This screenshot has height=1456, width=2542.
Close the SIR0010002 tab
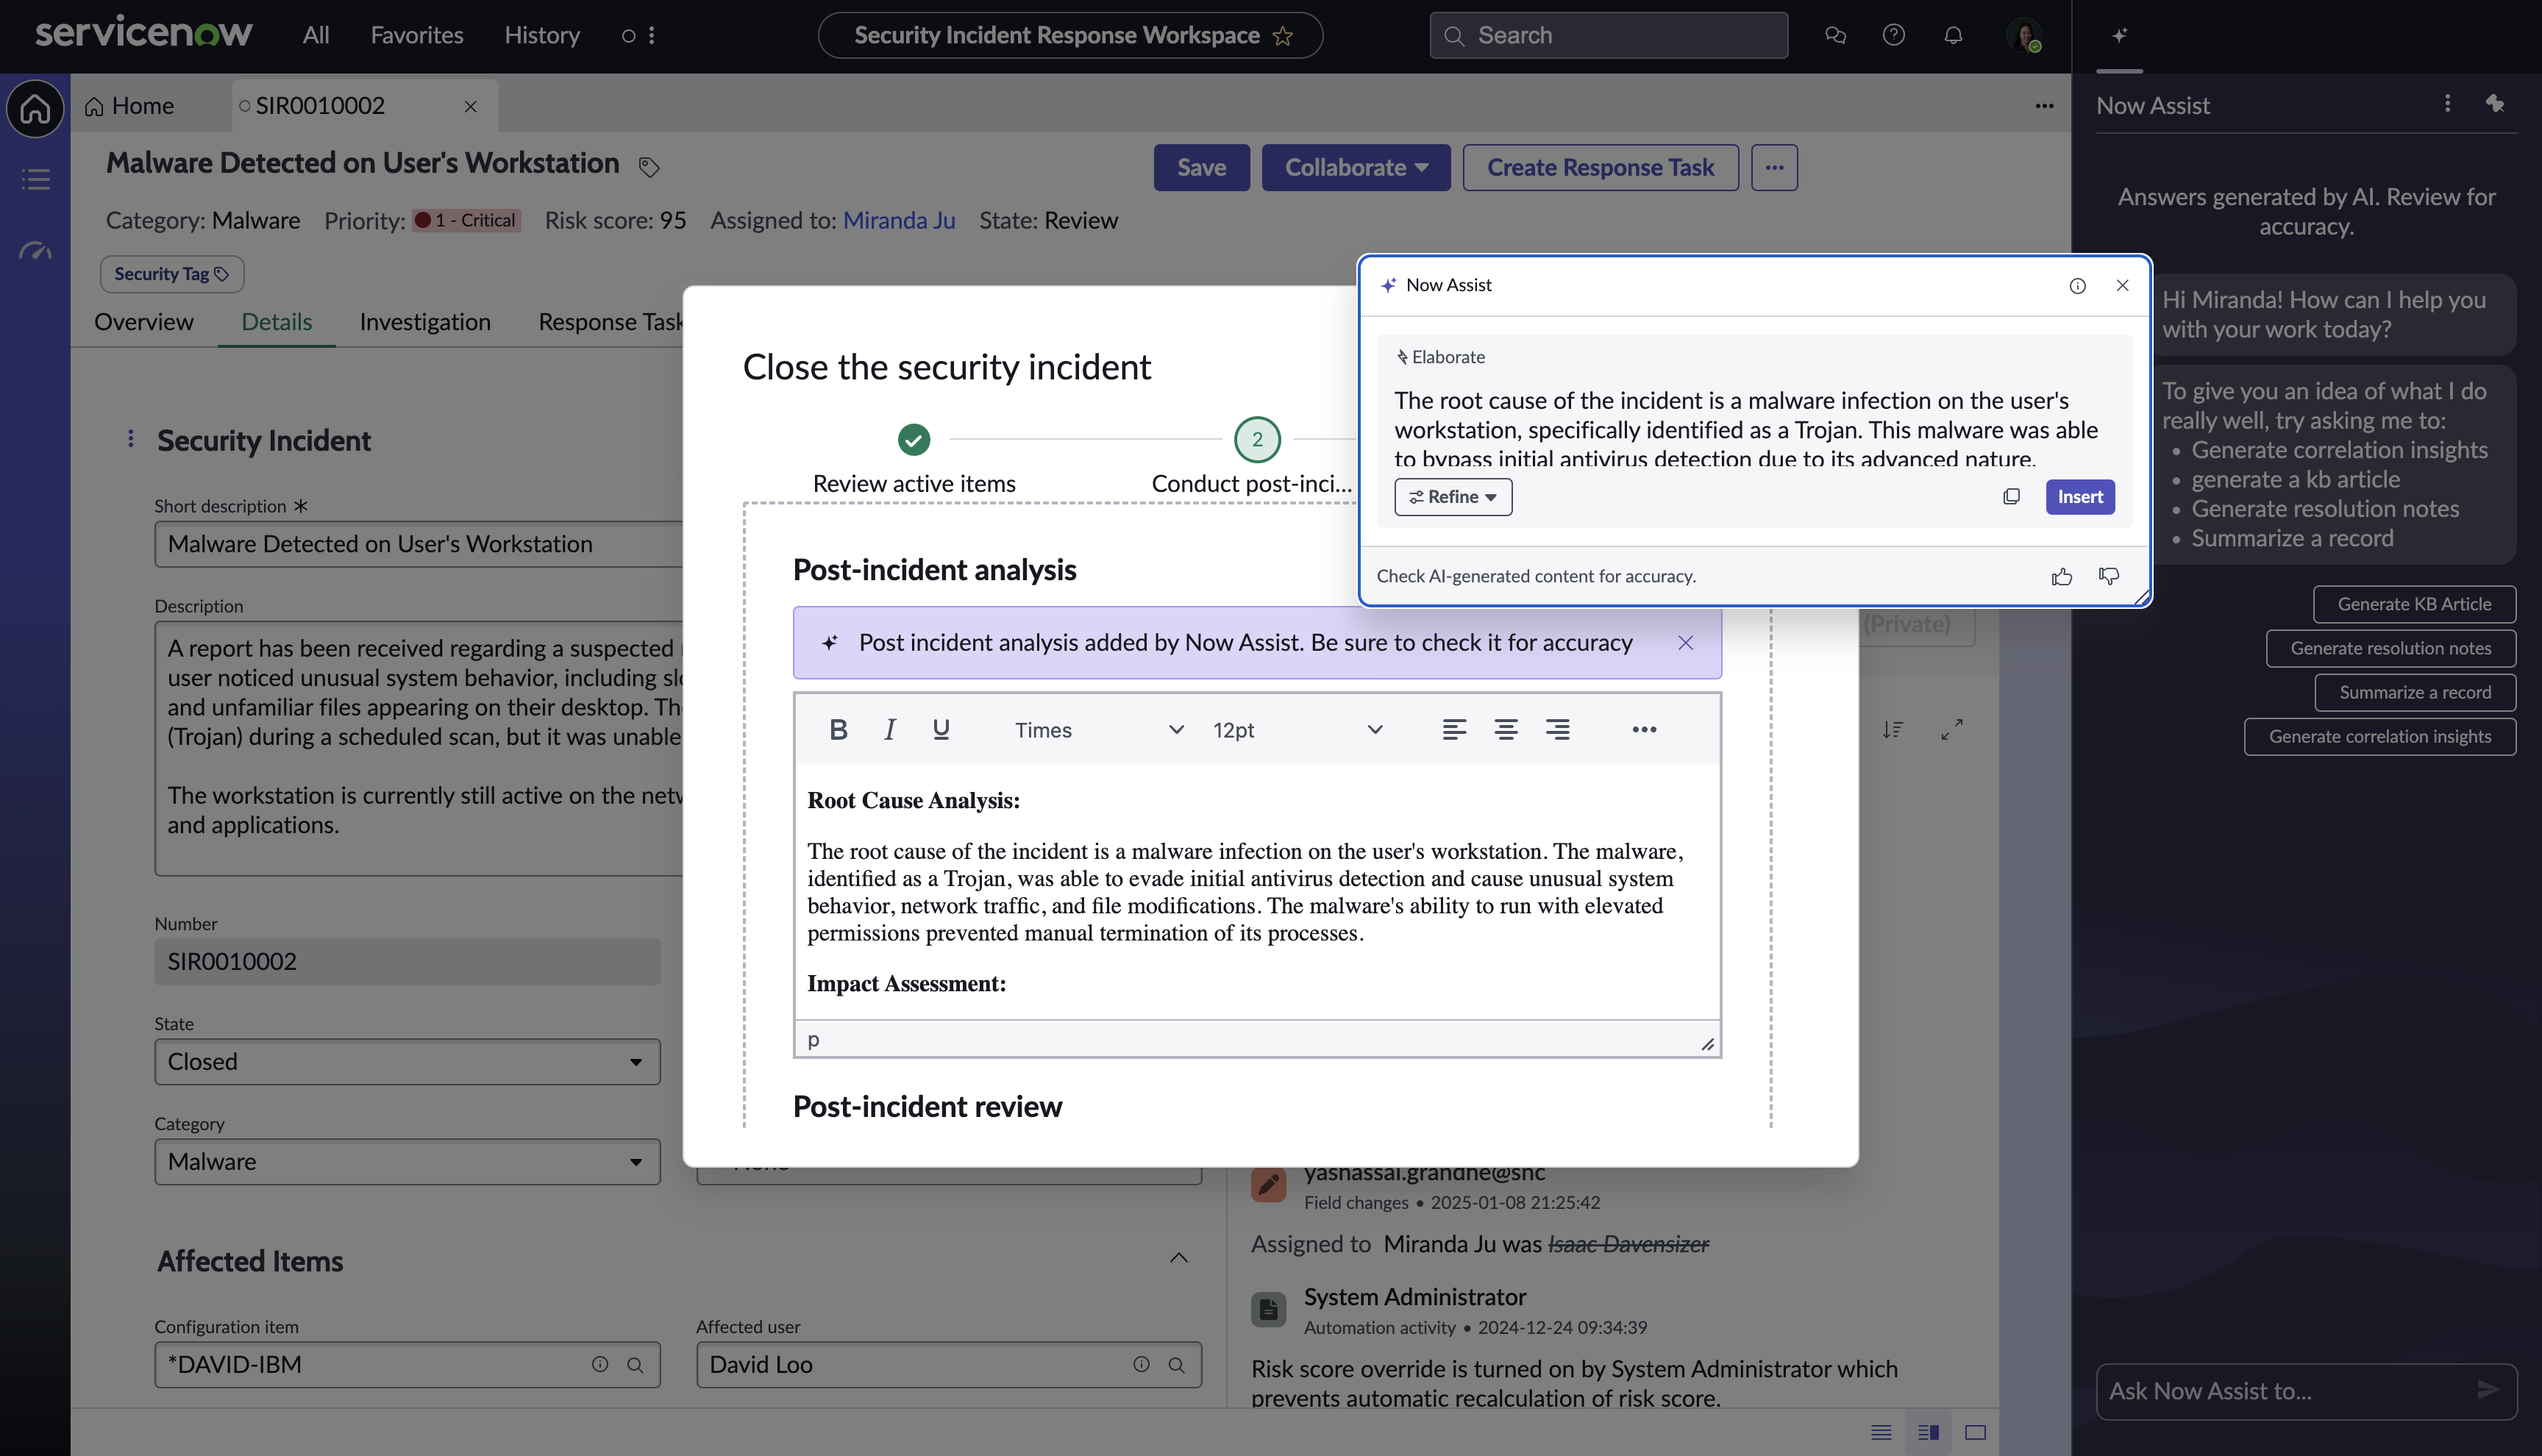(470, 106)
